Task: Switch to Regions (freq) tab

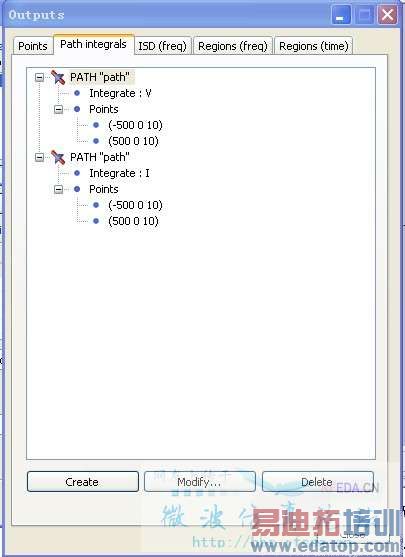Action: point(233,46)
